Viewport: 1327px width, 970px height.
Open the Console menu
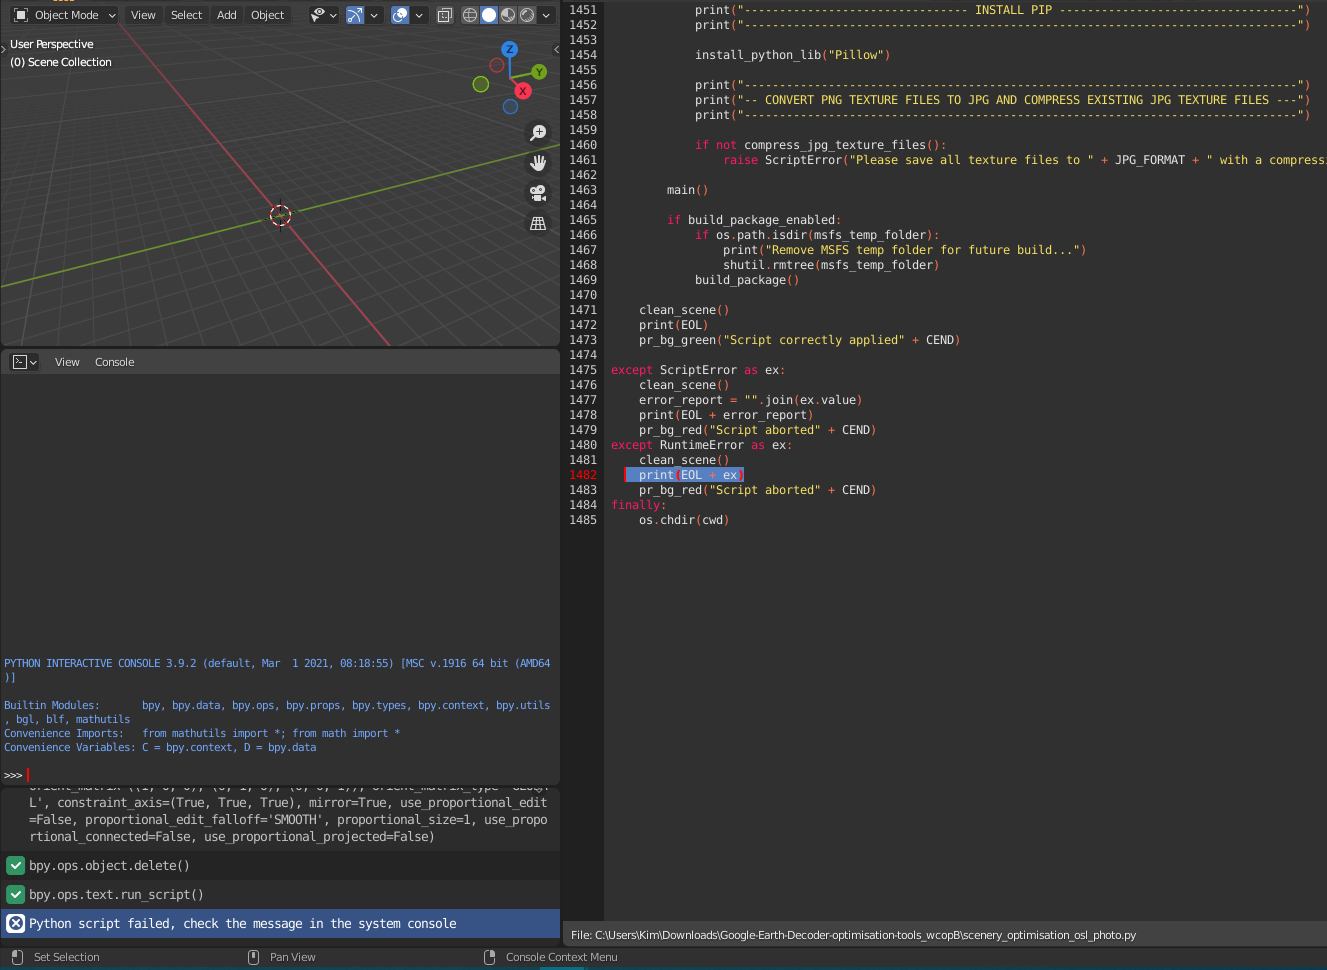(x=115, y=362)
